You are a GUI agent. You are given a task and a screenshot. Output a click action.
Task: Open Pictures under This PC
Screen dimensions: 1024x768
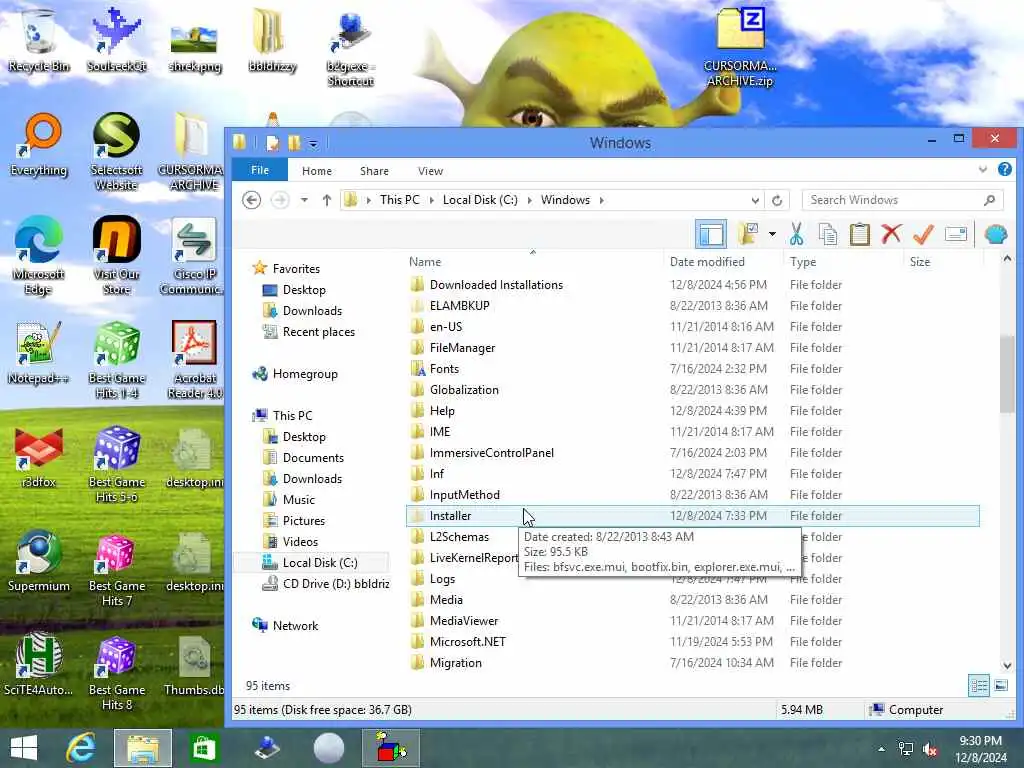[x=303, y=520]
